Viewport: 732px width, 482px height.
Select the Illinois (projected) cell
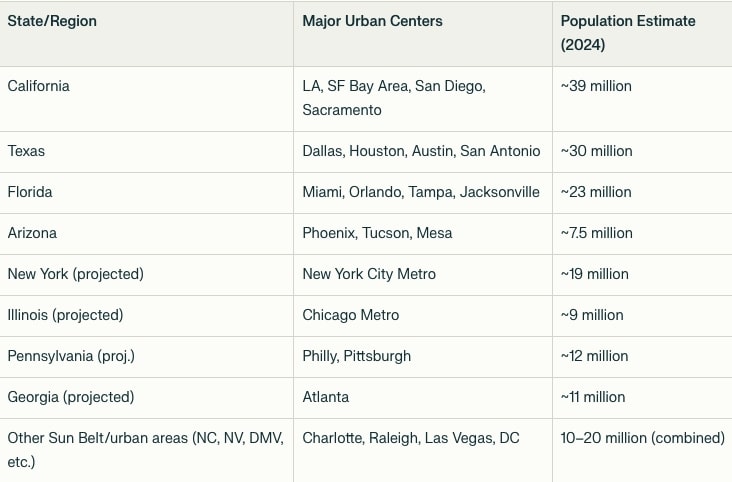click(65, 315)
